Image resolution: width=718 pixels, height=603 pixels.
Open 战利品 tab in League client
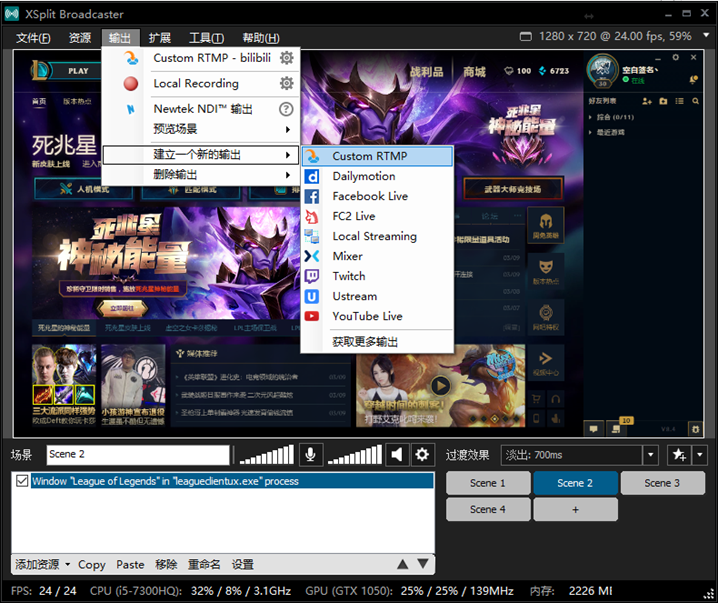point(427,72)
